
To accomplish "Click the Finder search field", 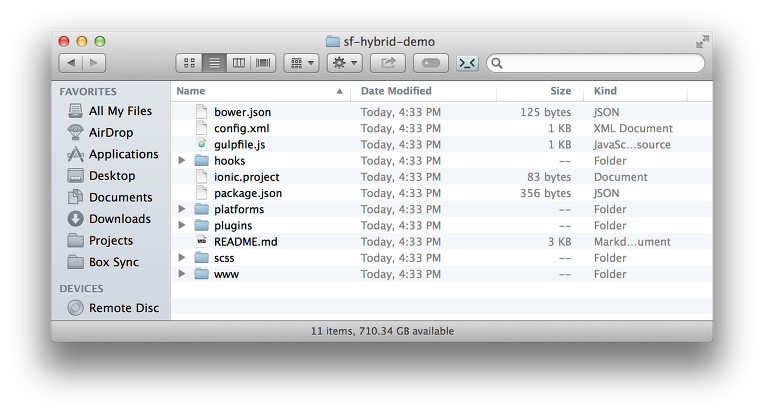I will coord(596,63).
